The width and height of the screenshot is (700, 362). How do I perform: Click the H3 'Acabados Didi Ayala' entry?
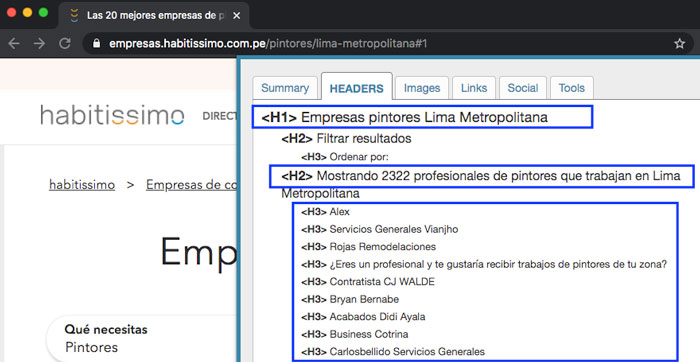pyautogui.click(x=363, y=316)
